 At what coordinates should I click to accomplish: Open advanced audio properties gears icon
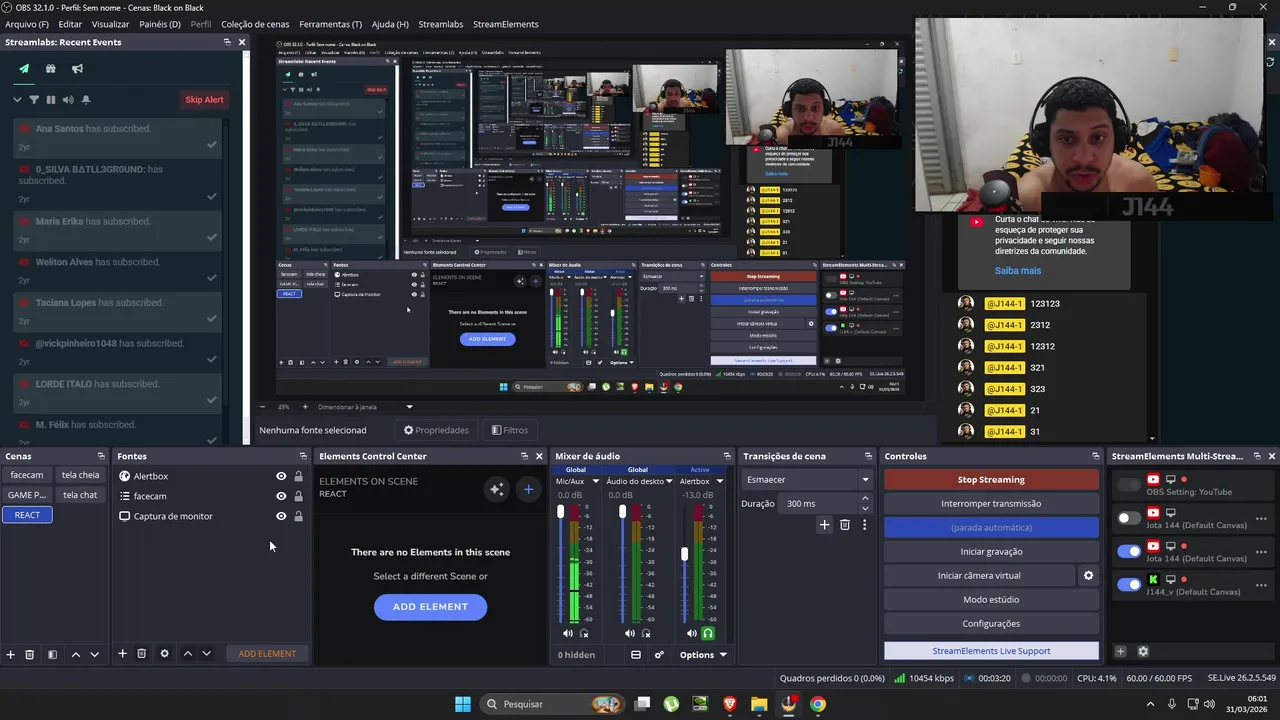pyautogui.click(x=659, y=655)
